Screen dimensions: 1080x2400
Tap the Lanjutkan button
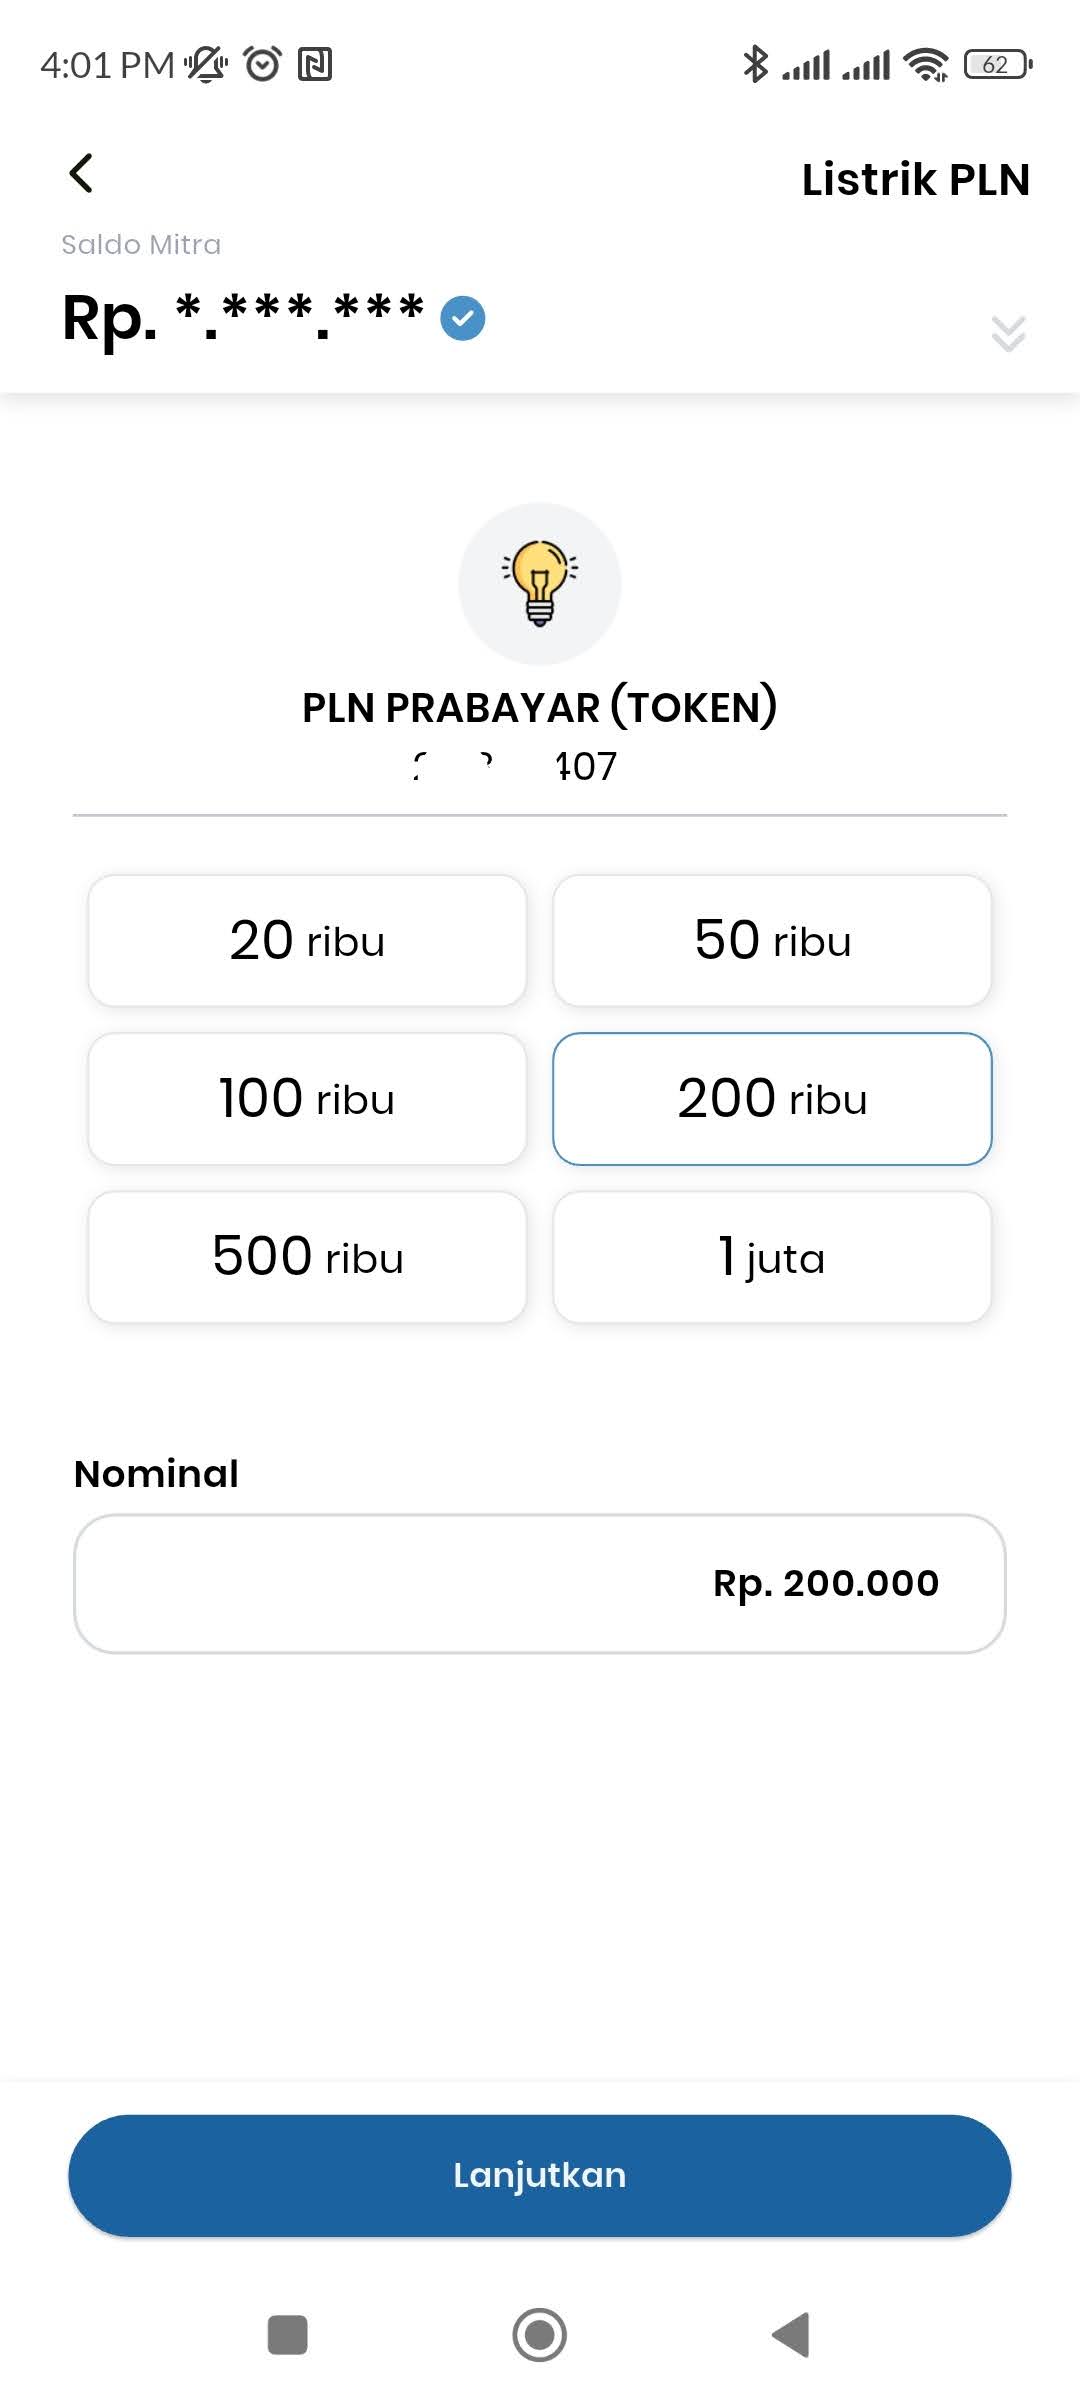540,2175
